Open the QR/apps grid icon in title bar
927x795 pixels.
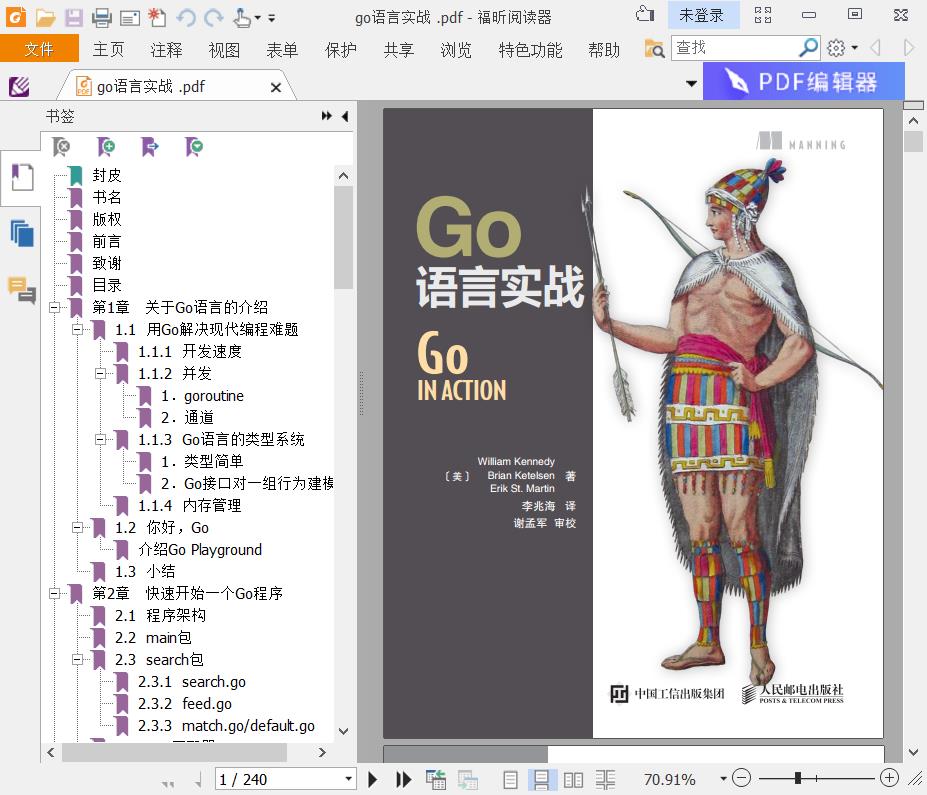pyautogui.click(x=763, y=15)
